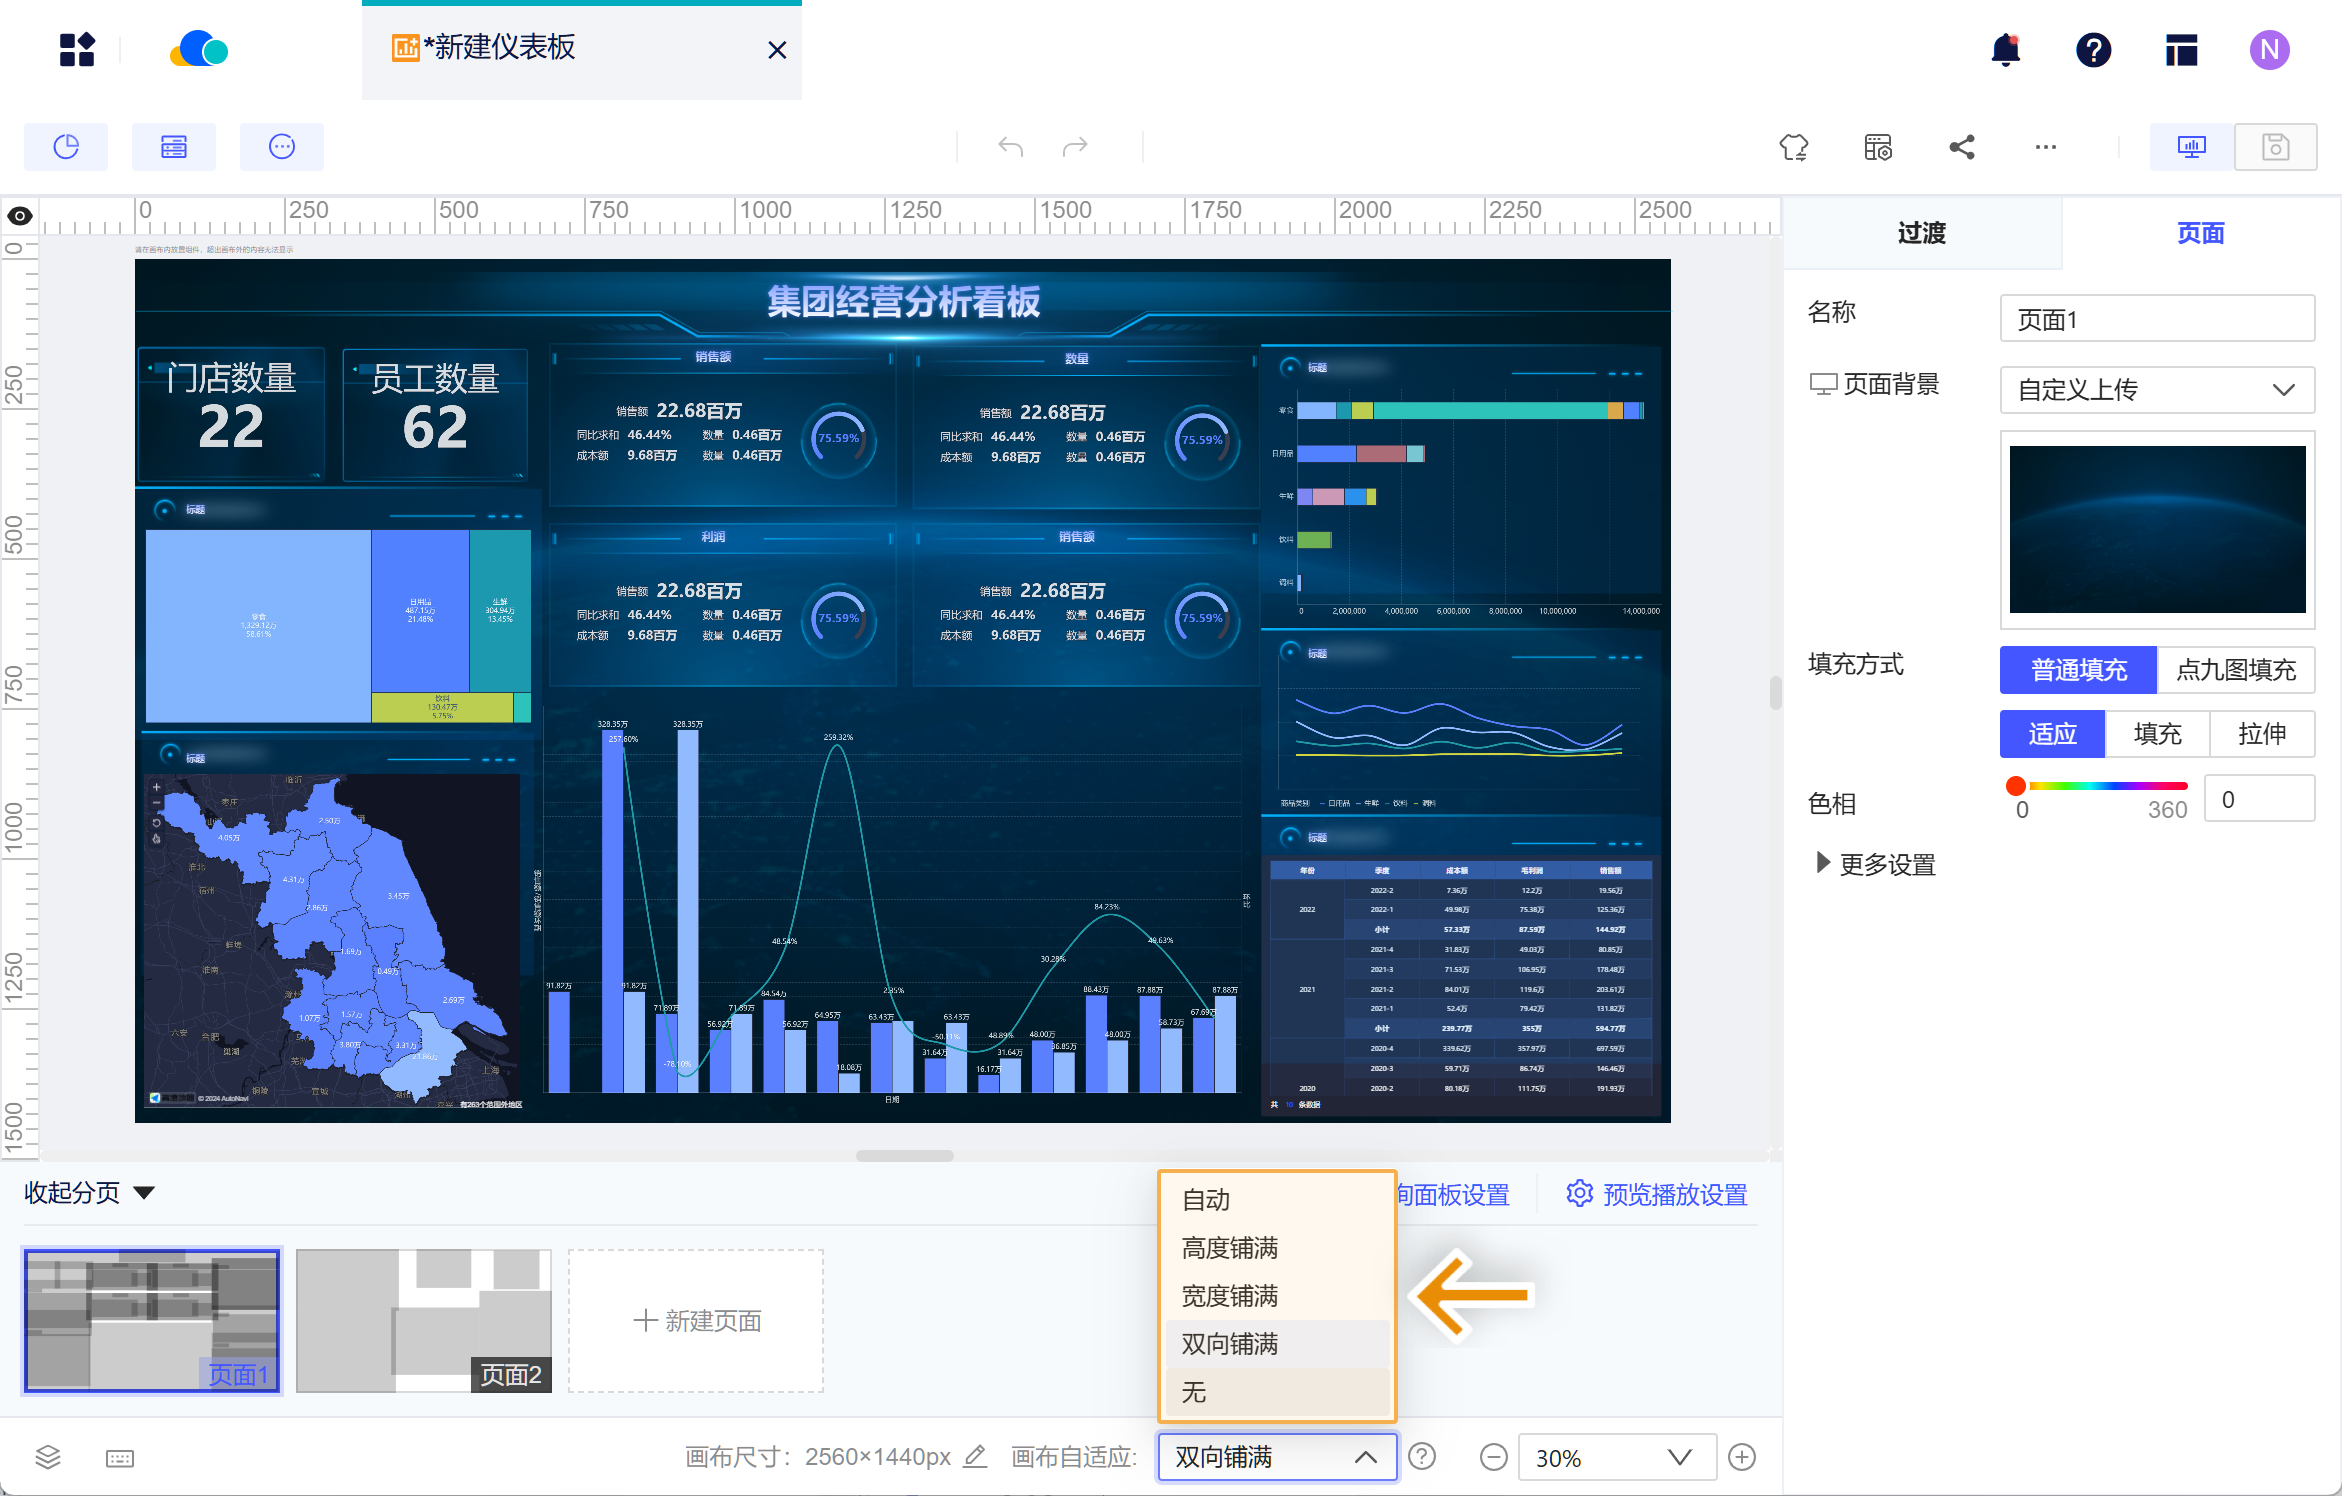
Task: Click the edit canvas size pencil icon
Action: click(x=975, y=1456)
